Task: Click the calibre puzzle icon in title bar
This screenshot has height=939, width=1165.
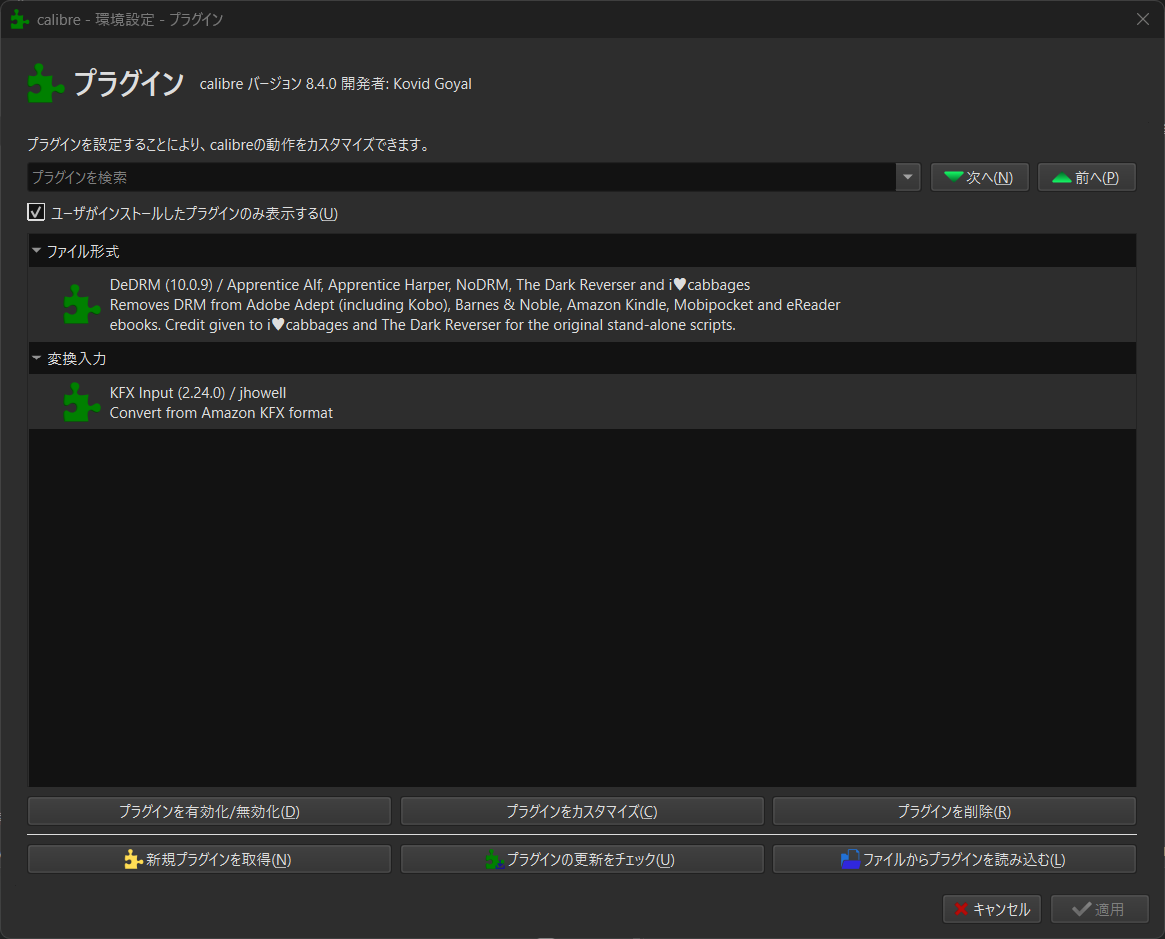Action: click(x=19, y=18)
